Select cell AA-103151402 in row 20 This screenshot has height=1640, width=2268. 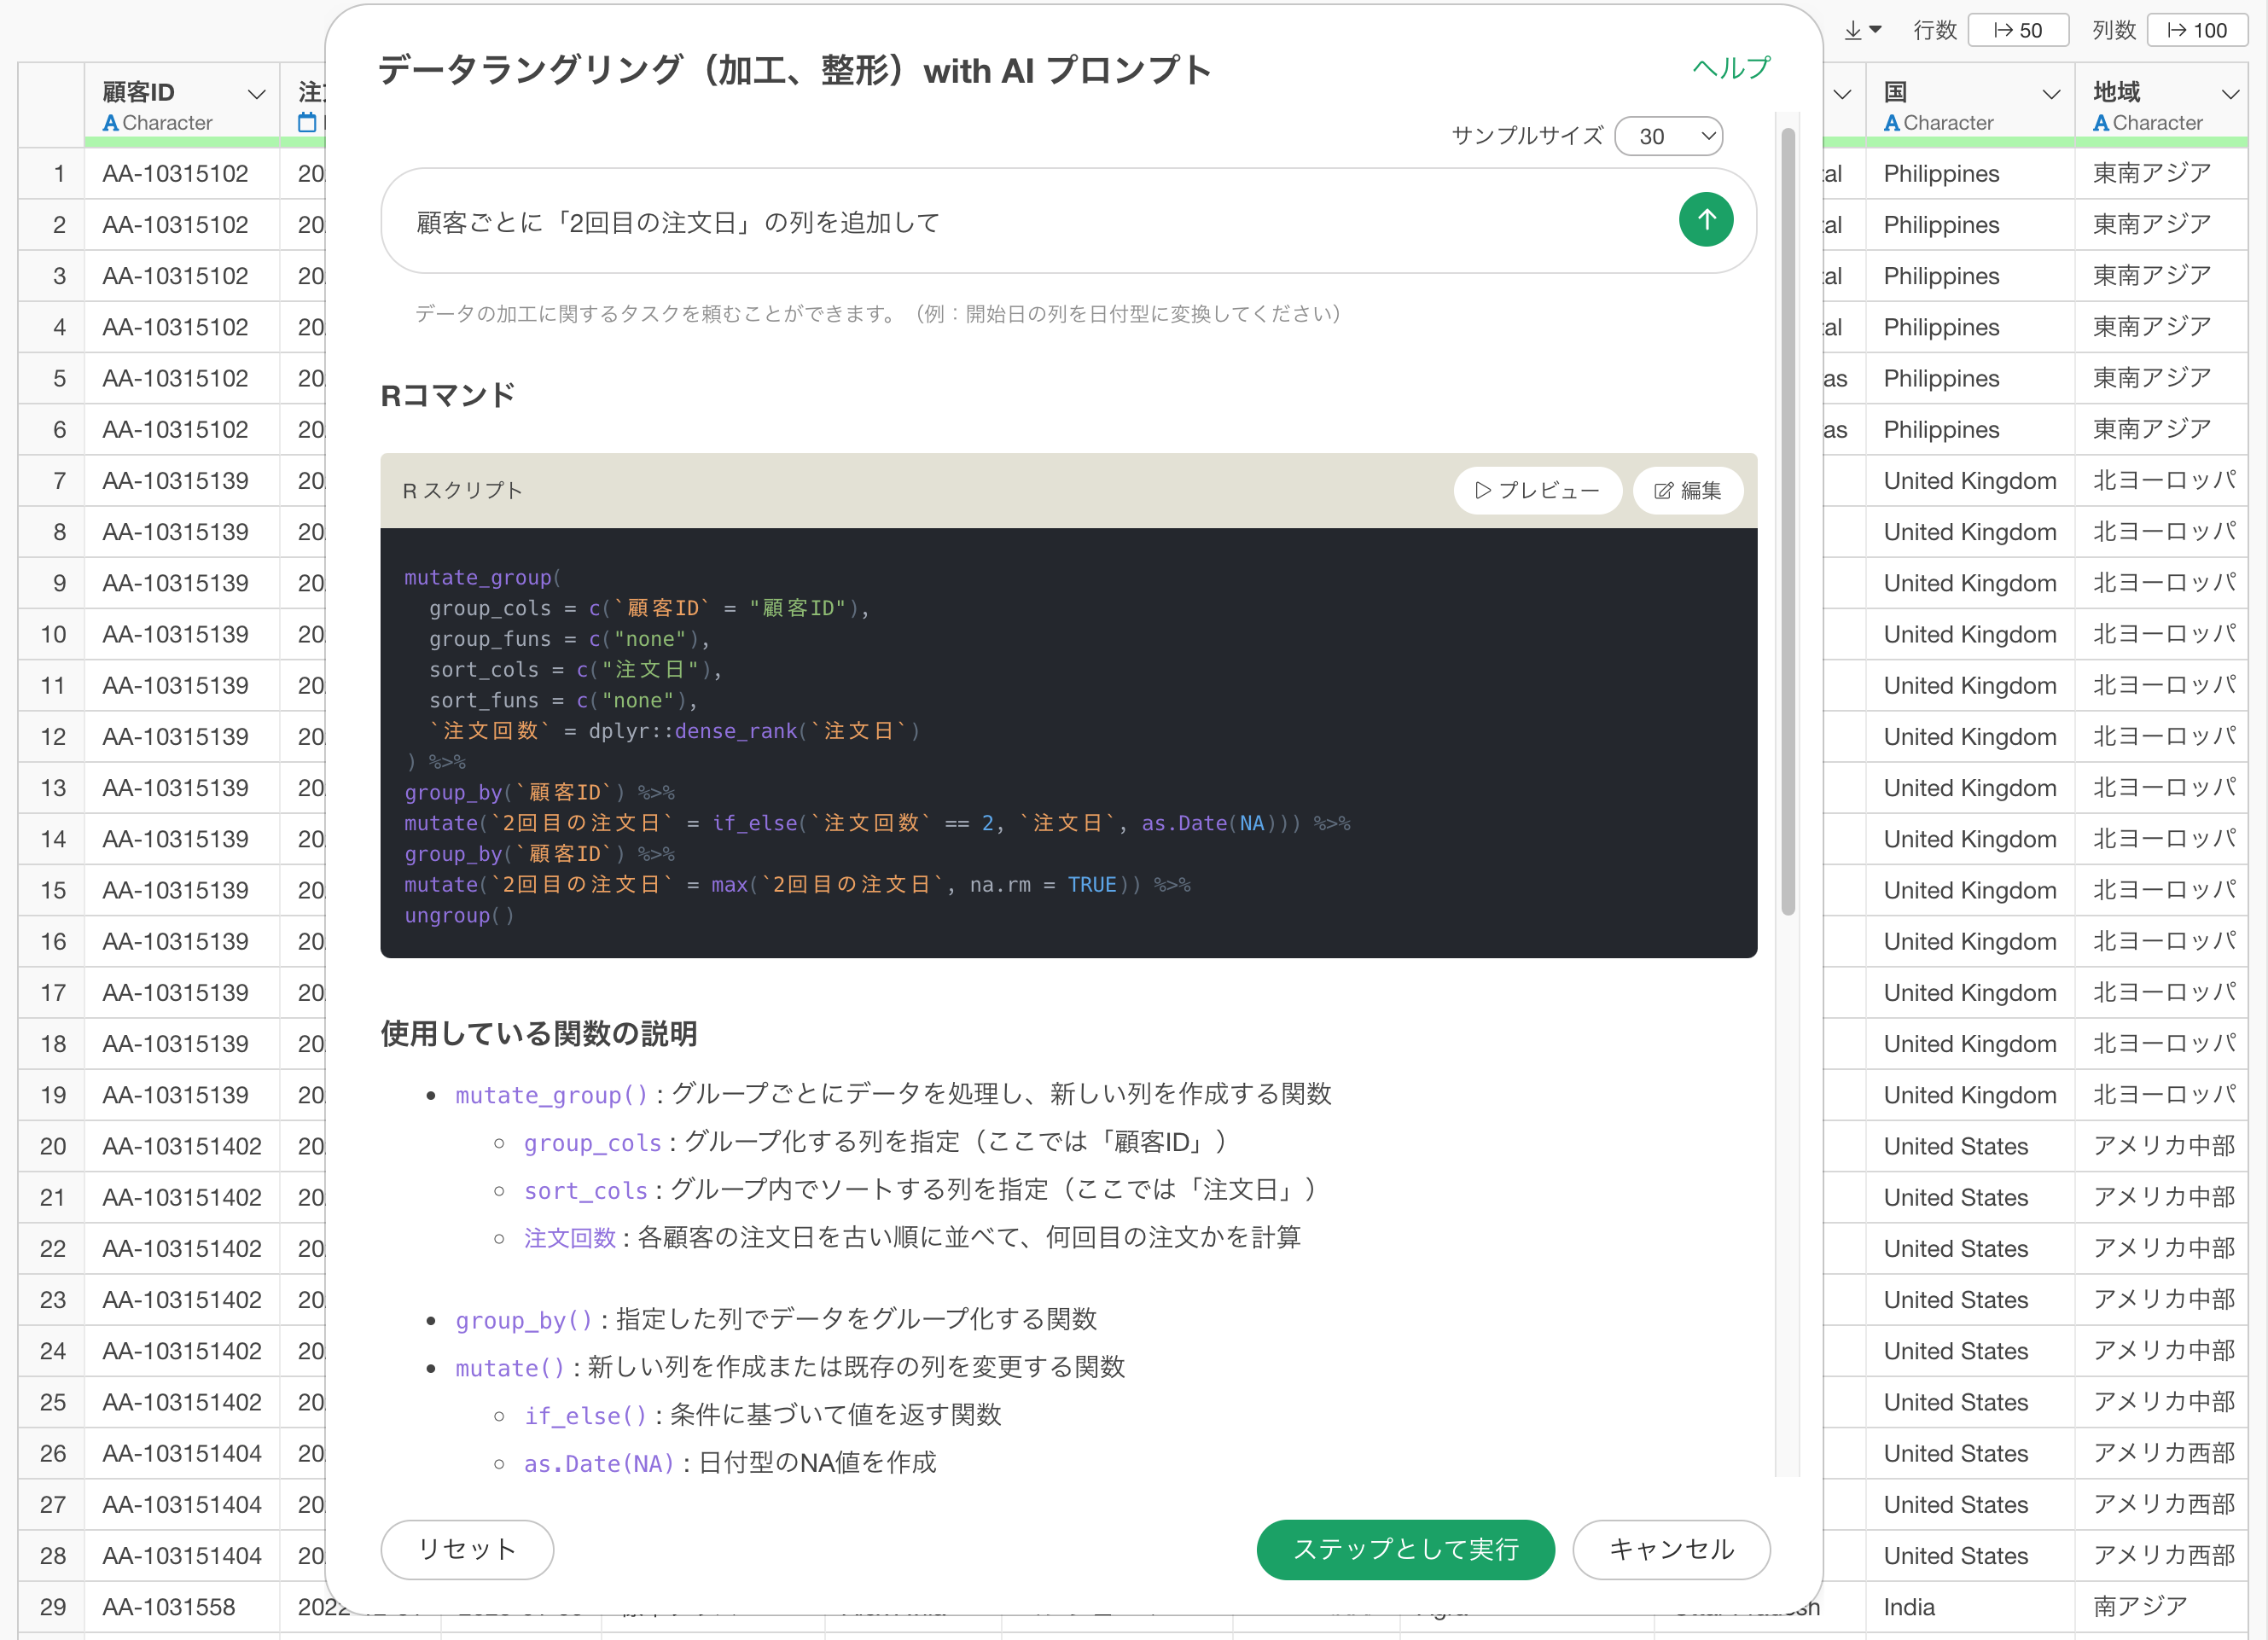(182, 1146)
